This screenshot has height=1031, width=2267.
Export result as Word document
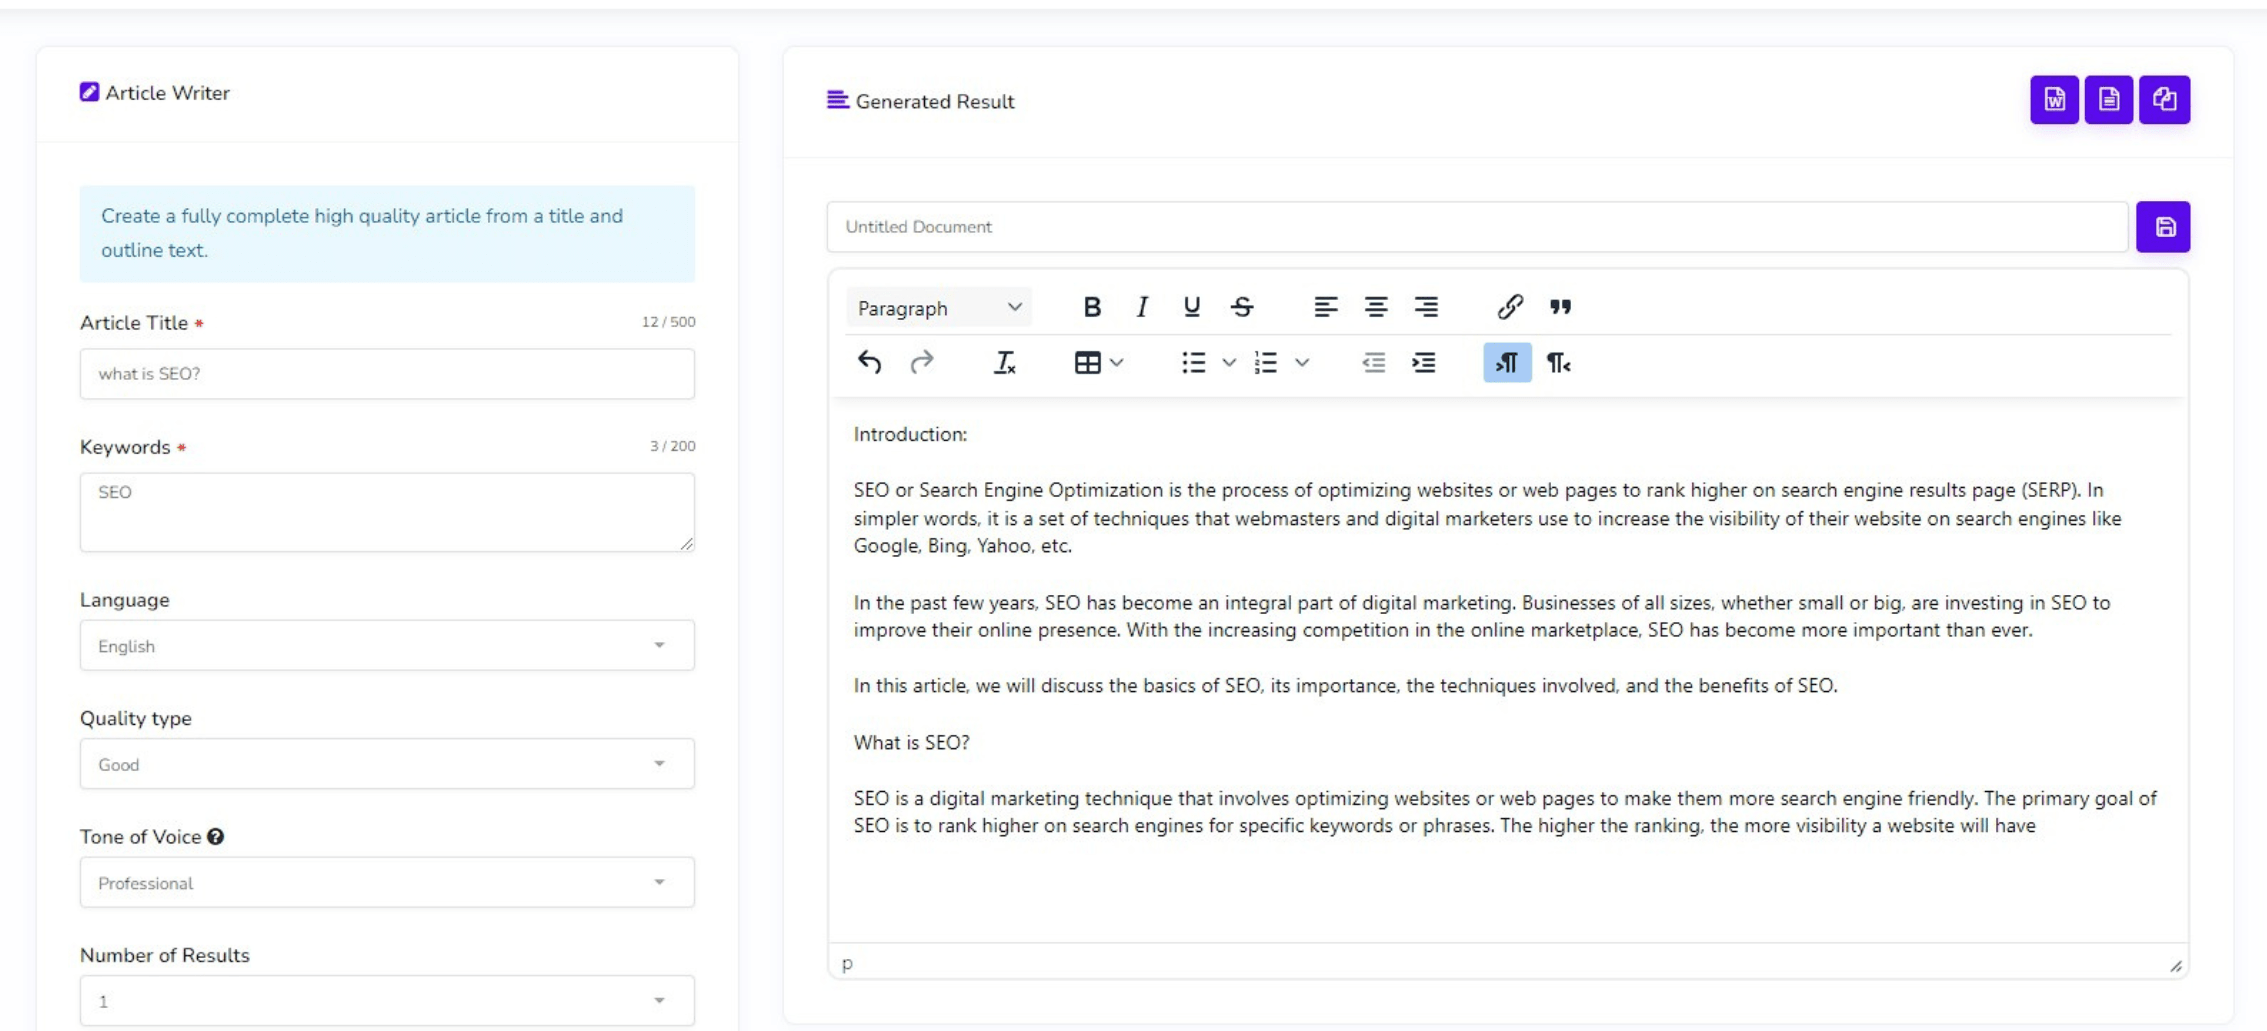click(2054, 100)
